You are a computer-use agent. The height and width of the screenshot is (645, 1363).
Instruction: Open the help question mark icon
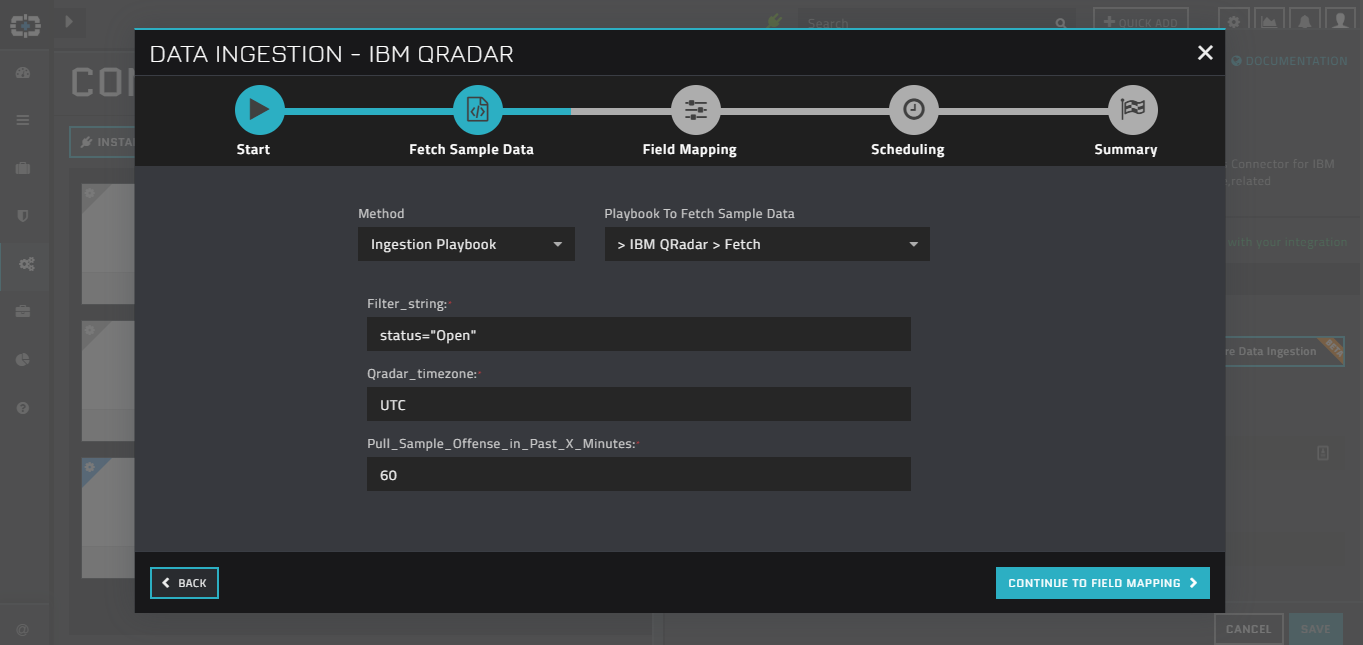[x=23, y=408]
